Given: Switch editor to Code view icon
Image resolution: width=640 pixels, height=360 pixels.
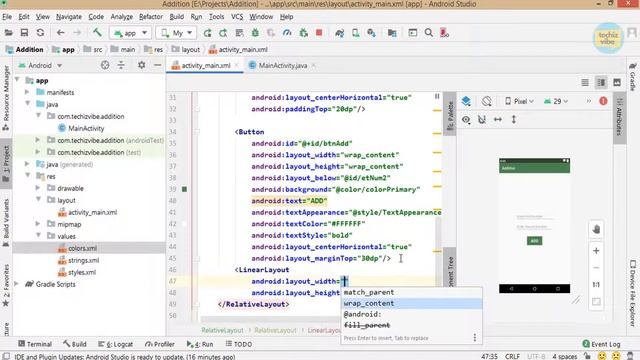Looking at the screenshot, I should tap(585, 82).
